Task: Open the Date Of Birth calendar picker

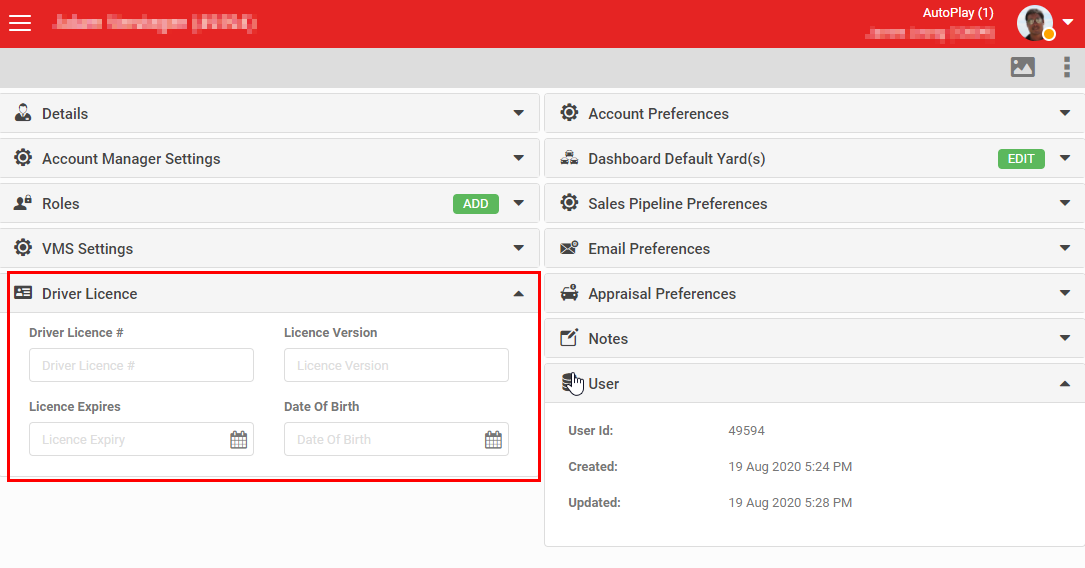Action: tap(493, 439)
